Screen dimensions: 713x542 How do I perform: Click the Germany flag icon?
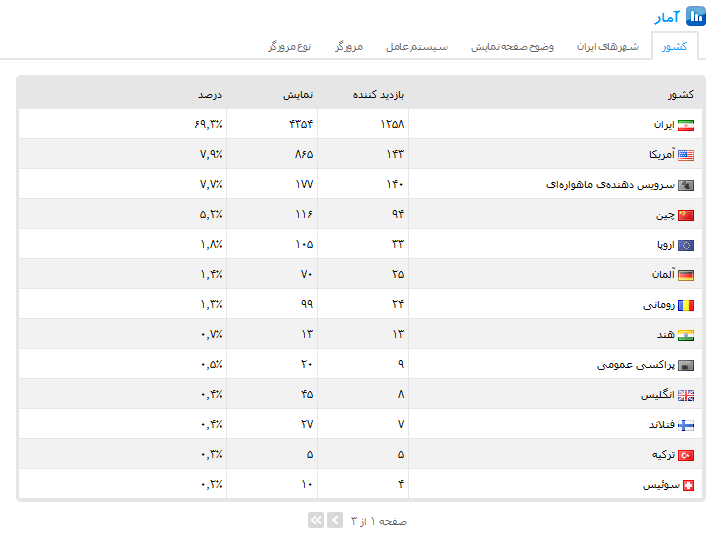[x=686, y=275]
